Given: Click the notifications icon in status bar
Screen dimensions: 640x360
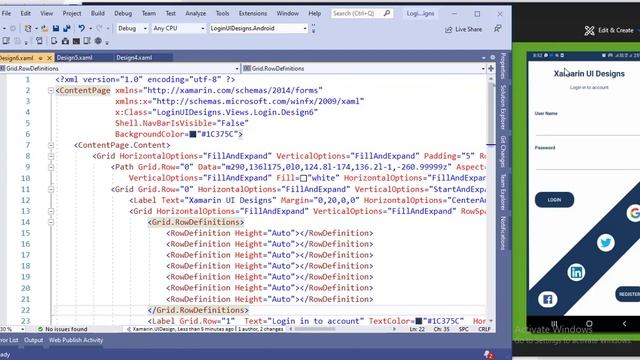Looking at the screenshot, I should tap(488, 354).
